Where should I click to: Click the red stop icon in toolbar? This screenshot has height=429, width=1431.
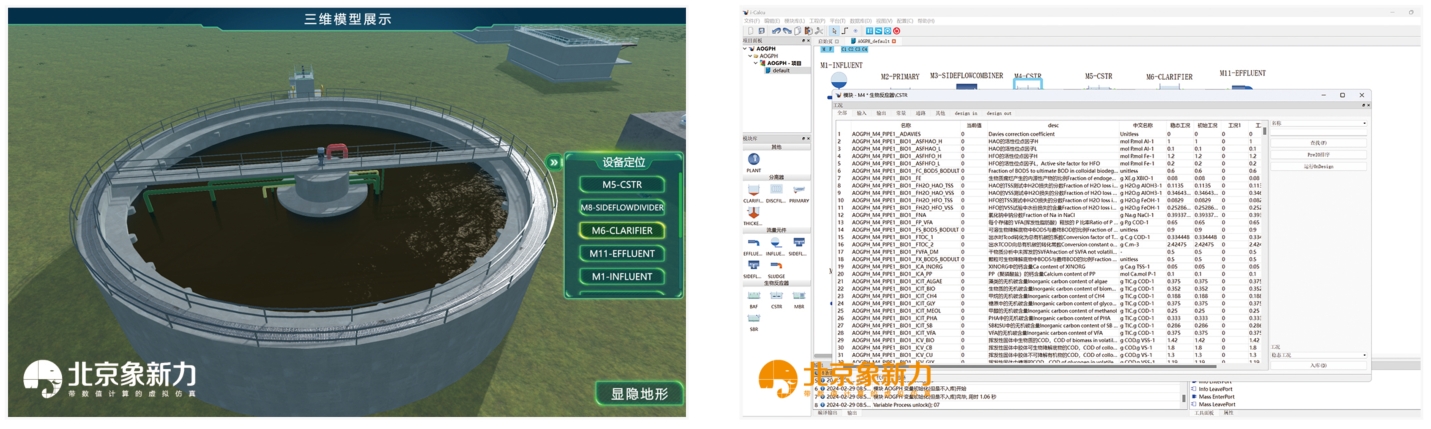pyautogui.click(x=896, y=31)
